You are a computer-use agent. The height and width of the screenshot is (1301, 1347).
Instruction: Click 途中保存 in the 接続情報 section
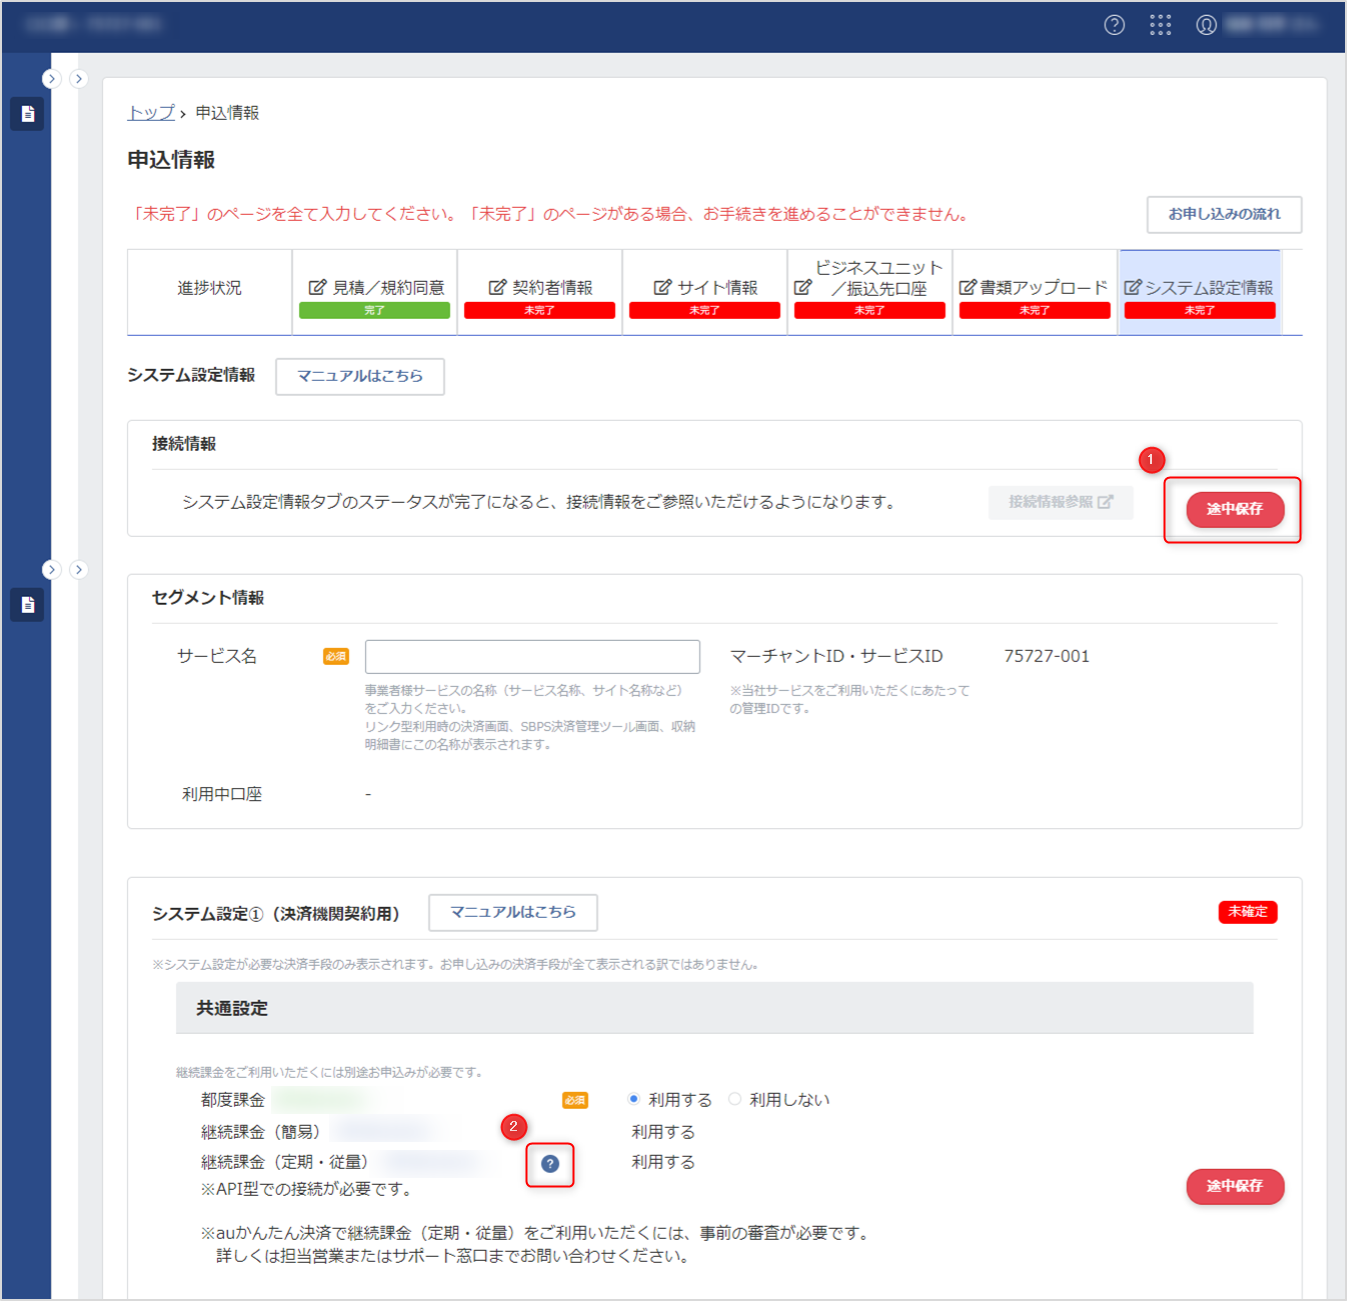click(x=1235, y=509)
